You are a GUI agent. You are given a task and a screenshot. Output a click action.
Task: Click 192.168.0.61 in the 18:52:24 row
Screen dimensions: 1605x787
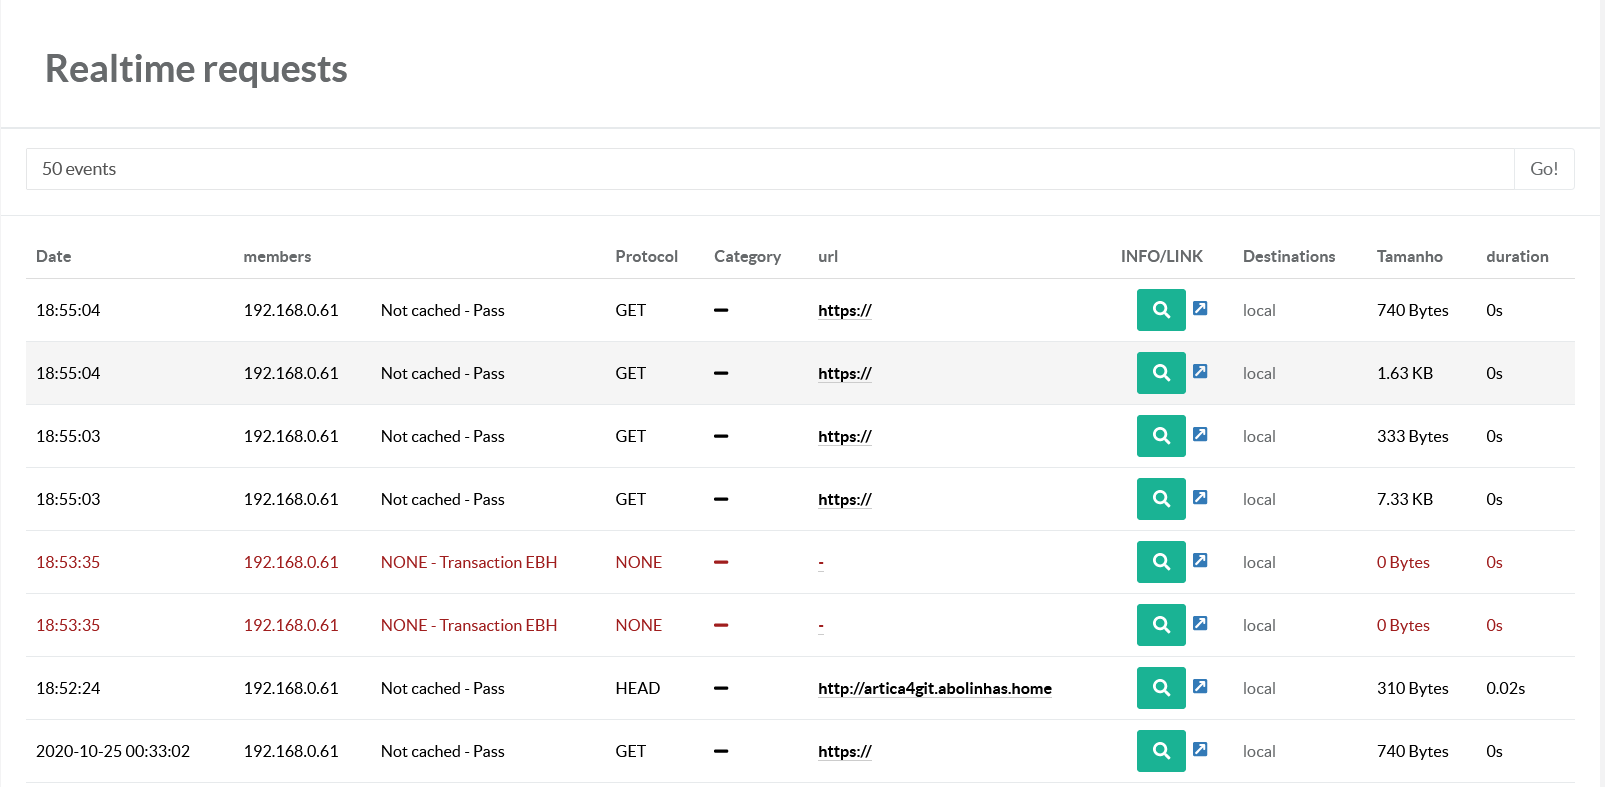click(x=291, y=688)
